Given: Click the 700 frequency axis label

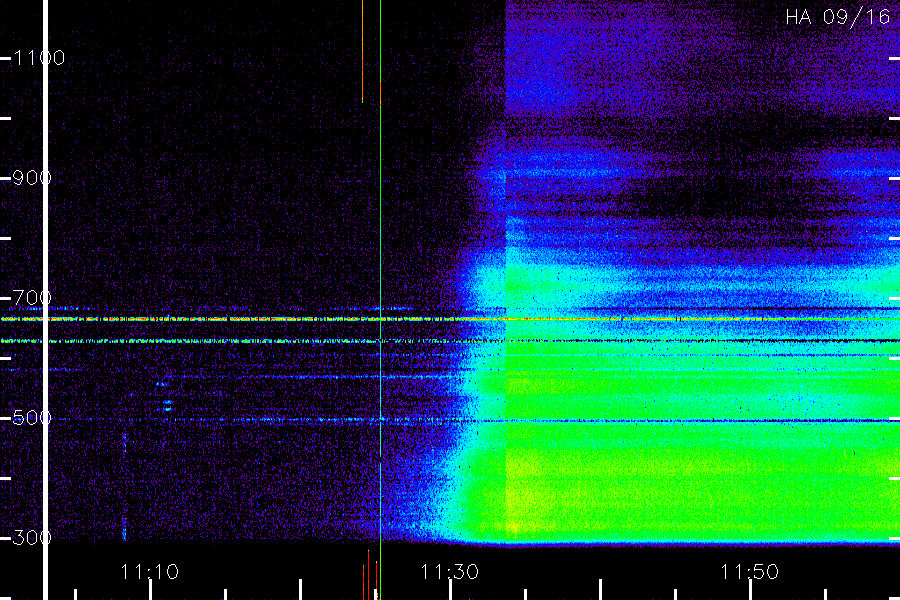Looking at the screenshot, I should (x=32, y=298).
